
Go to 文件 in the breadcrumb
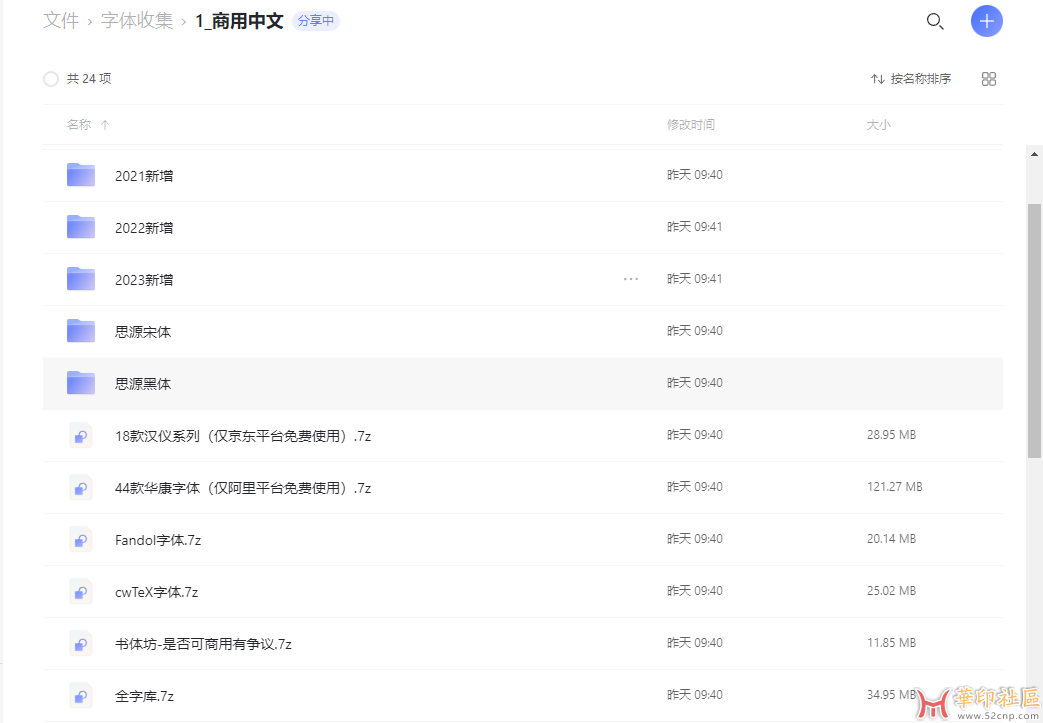(61, 21)
